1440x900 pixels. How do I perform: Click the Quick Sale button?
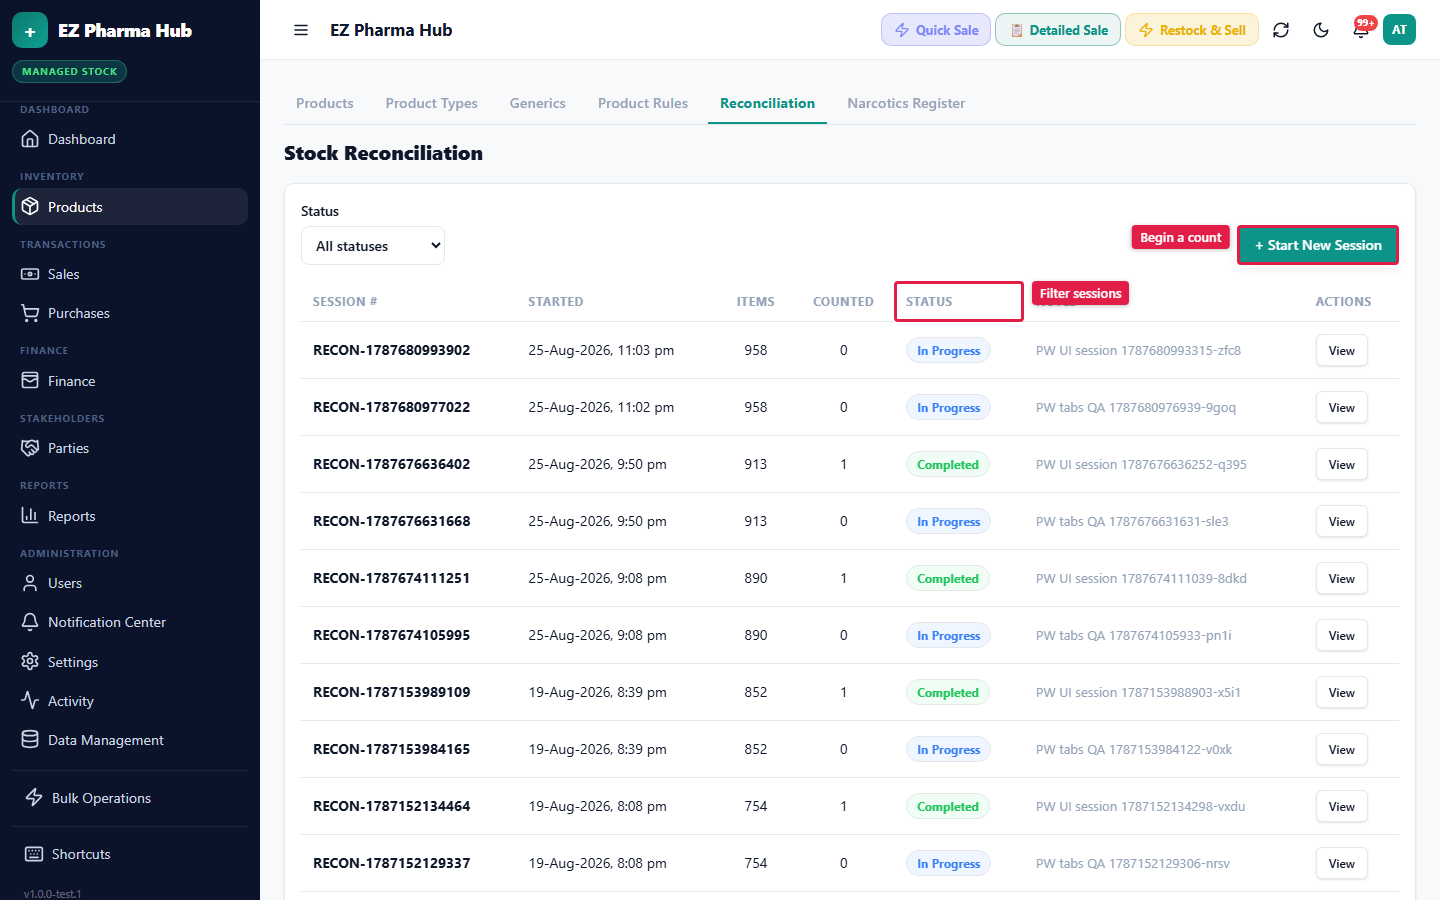[x=936, y=30]
